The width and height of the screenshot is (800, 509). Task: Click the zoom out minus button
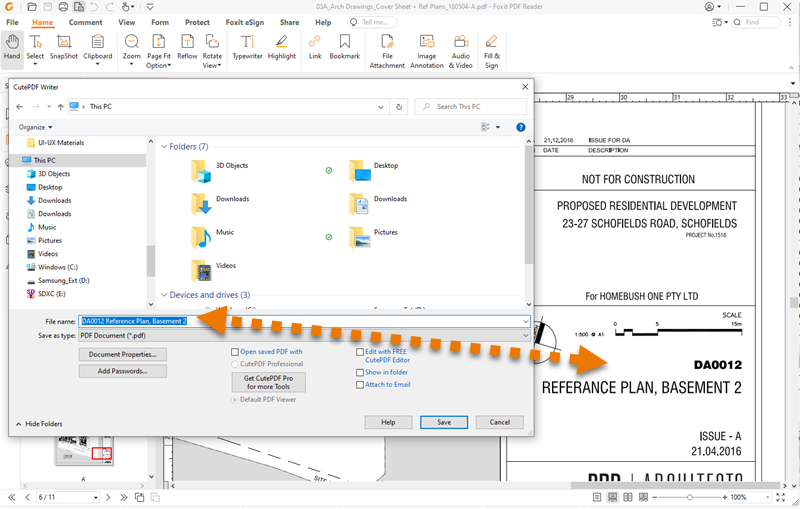click(655, 497)
